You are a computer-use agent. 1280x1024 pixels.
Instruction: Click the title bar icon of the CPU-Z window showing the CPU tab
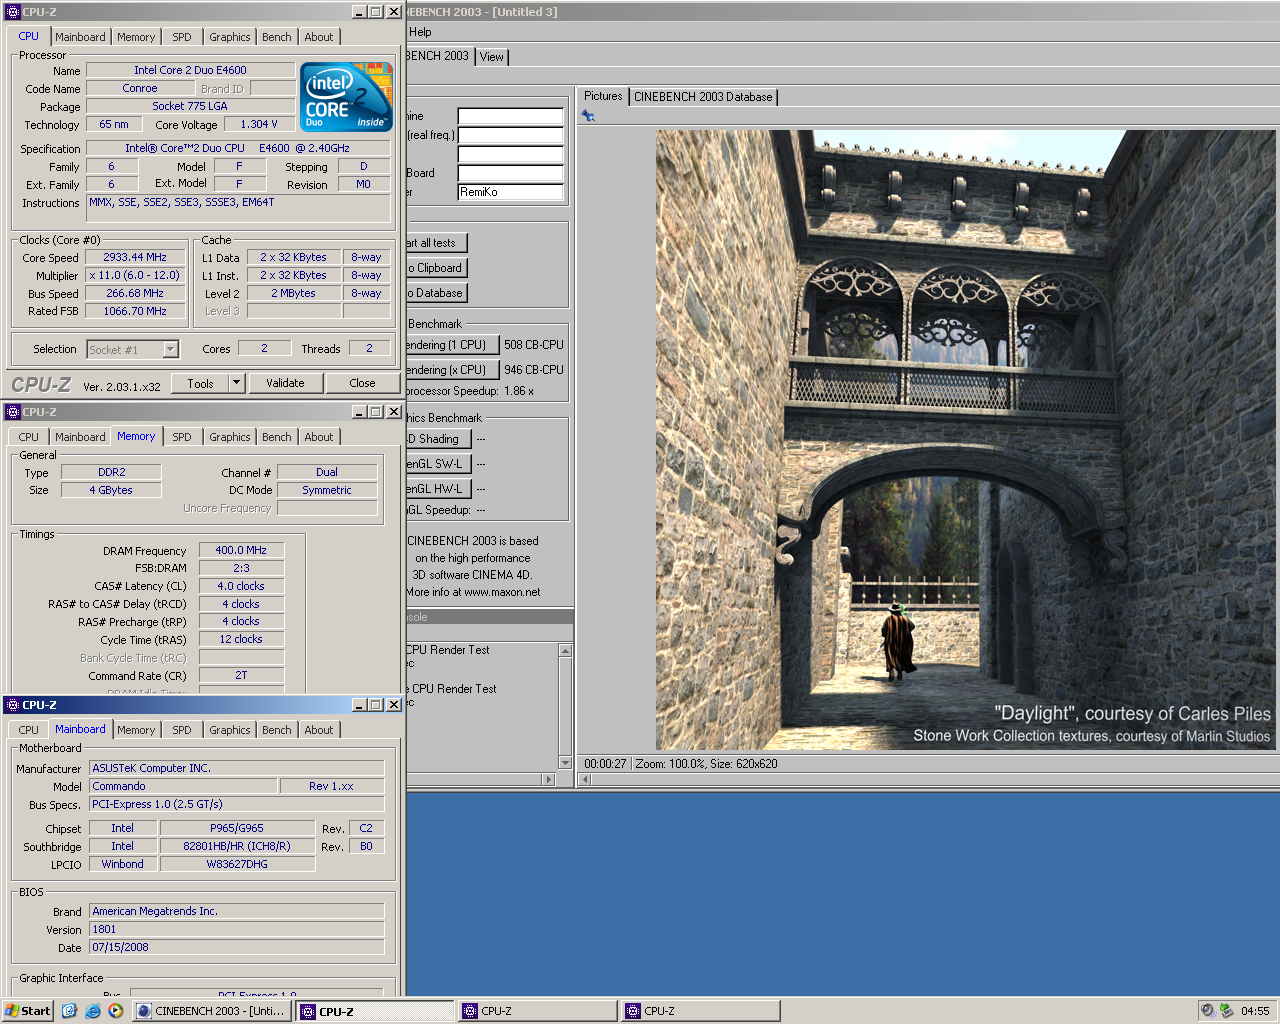tap(12, 12)
